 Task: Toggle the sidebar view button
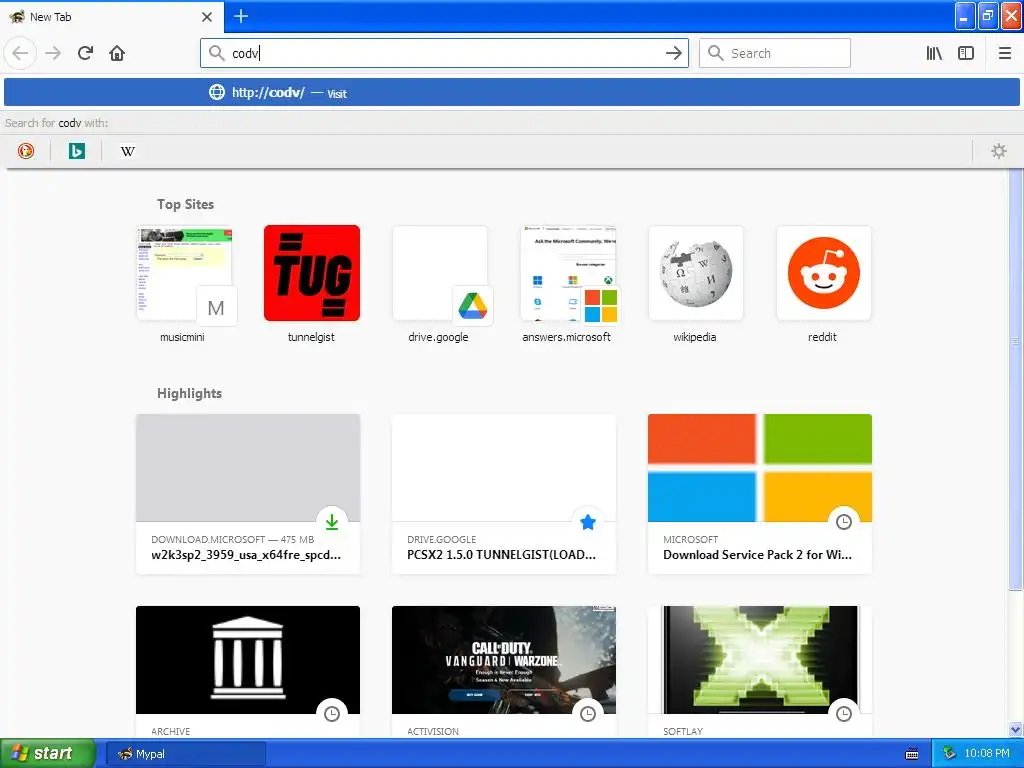(x=966, y=53)
